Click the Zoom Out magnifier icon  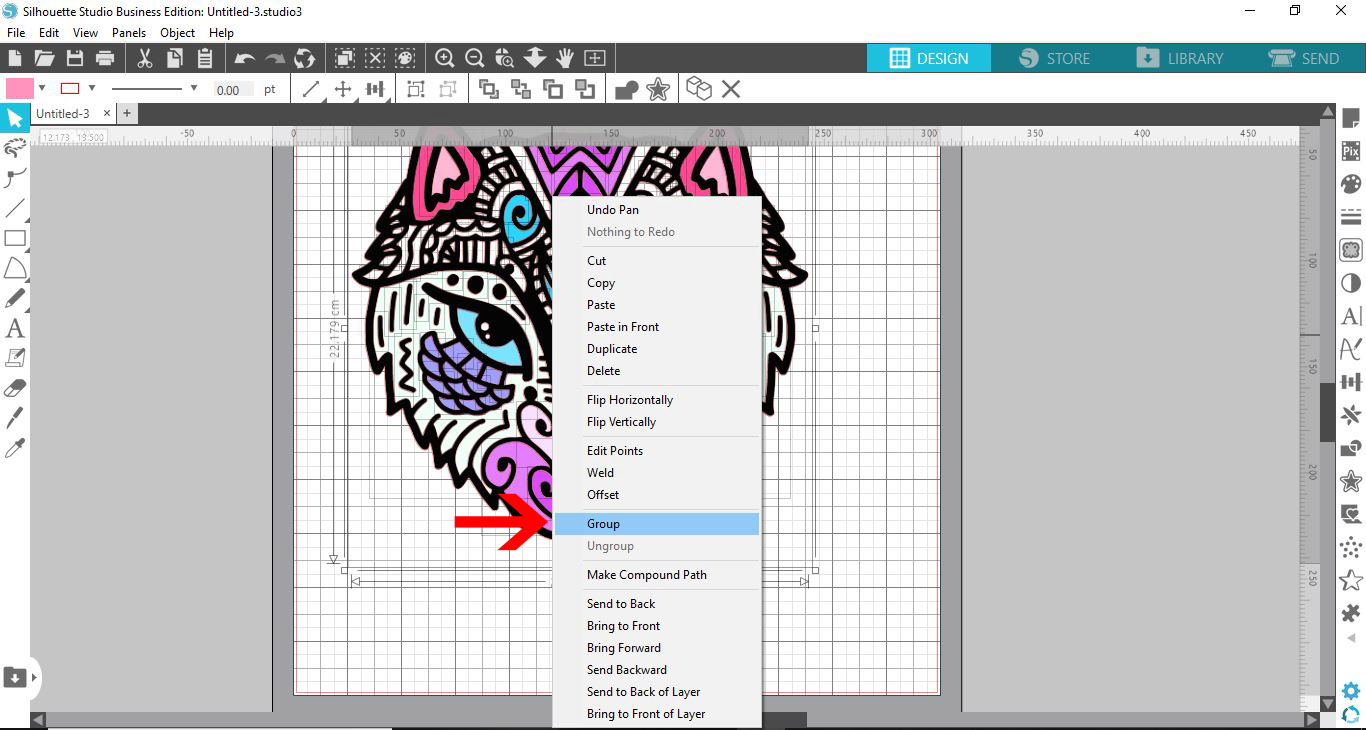(475, 58)
